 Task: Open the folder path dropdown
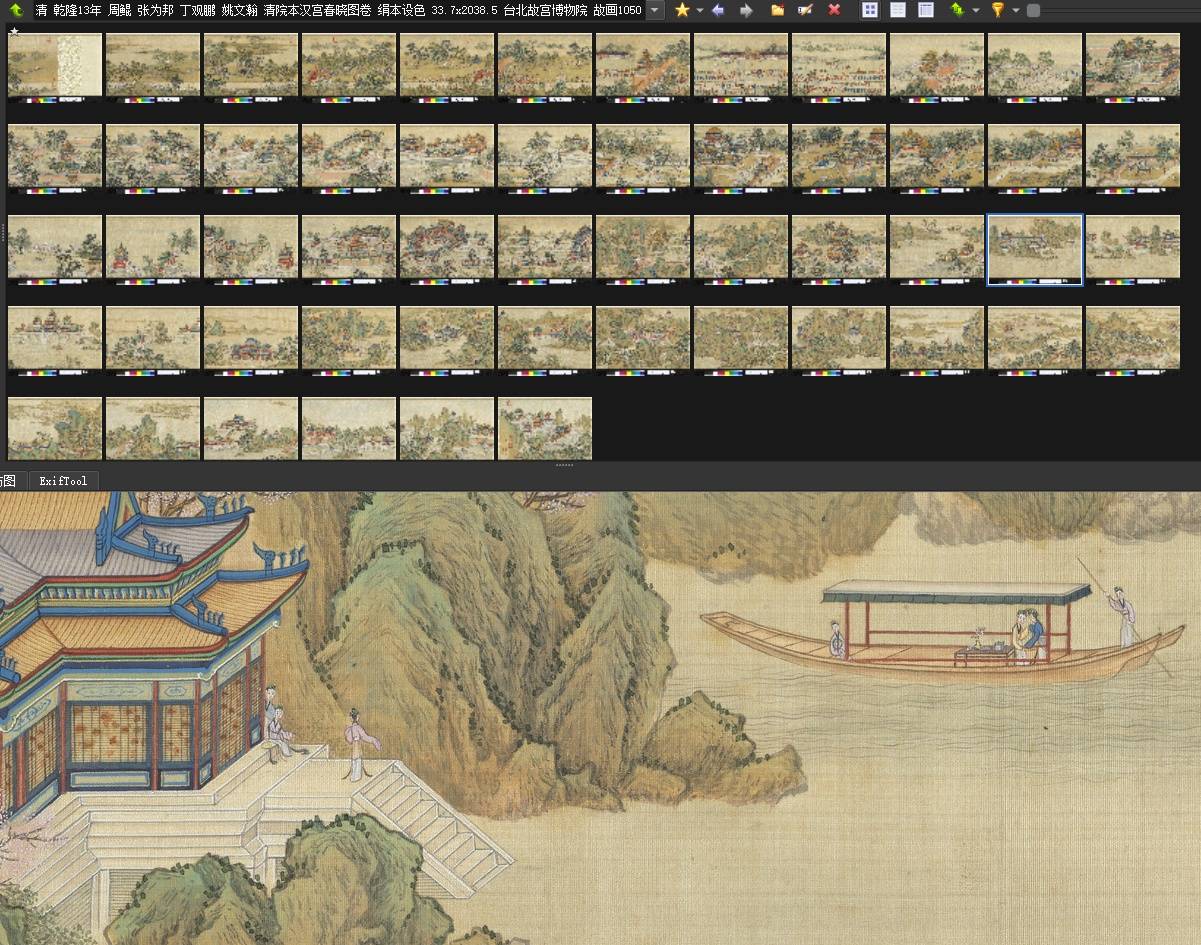654,10
